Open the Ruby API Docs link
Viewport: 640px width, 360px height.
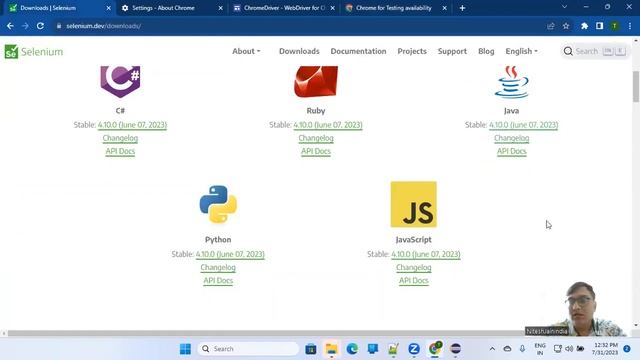tap(316, 151)
